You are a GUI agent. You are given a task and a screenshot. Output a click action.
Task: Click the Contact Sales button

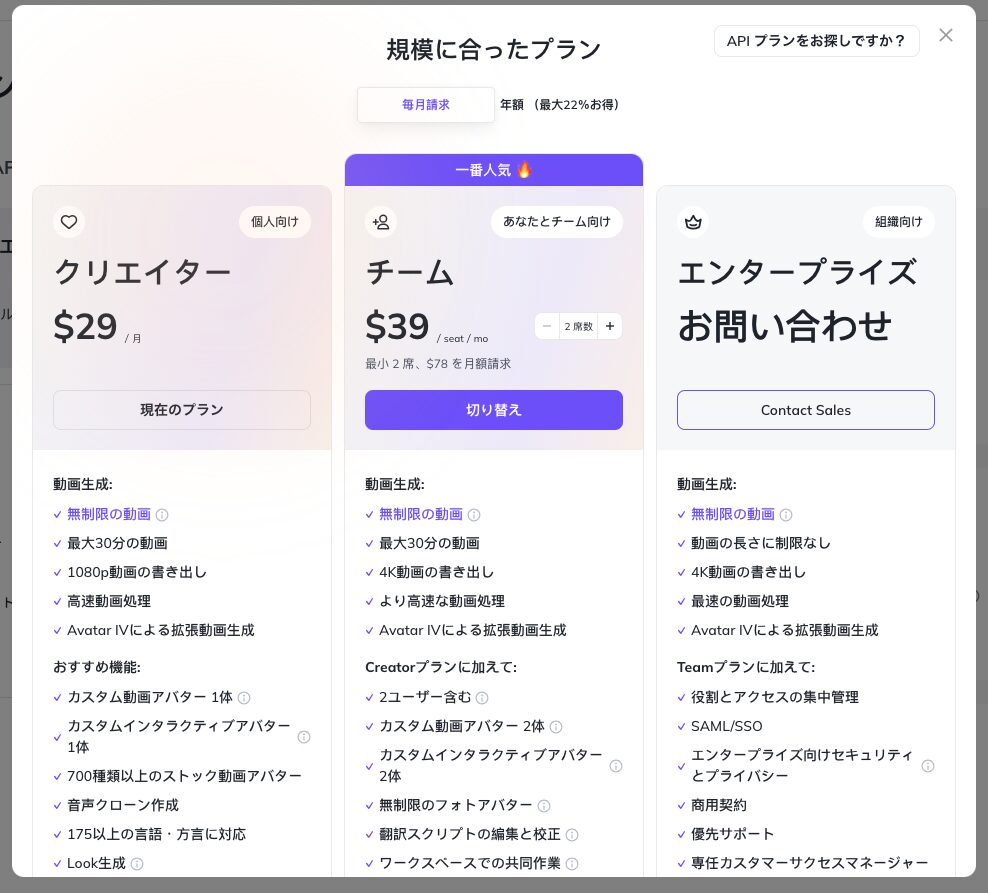coord(806,410)
